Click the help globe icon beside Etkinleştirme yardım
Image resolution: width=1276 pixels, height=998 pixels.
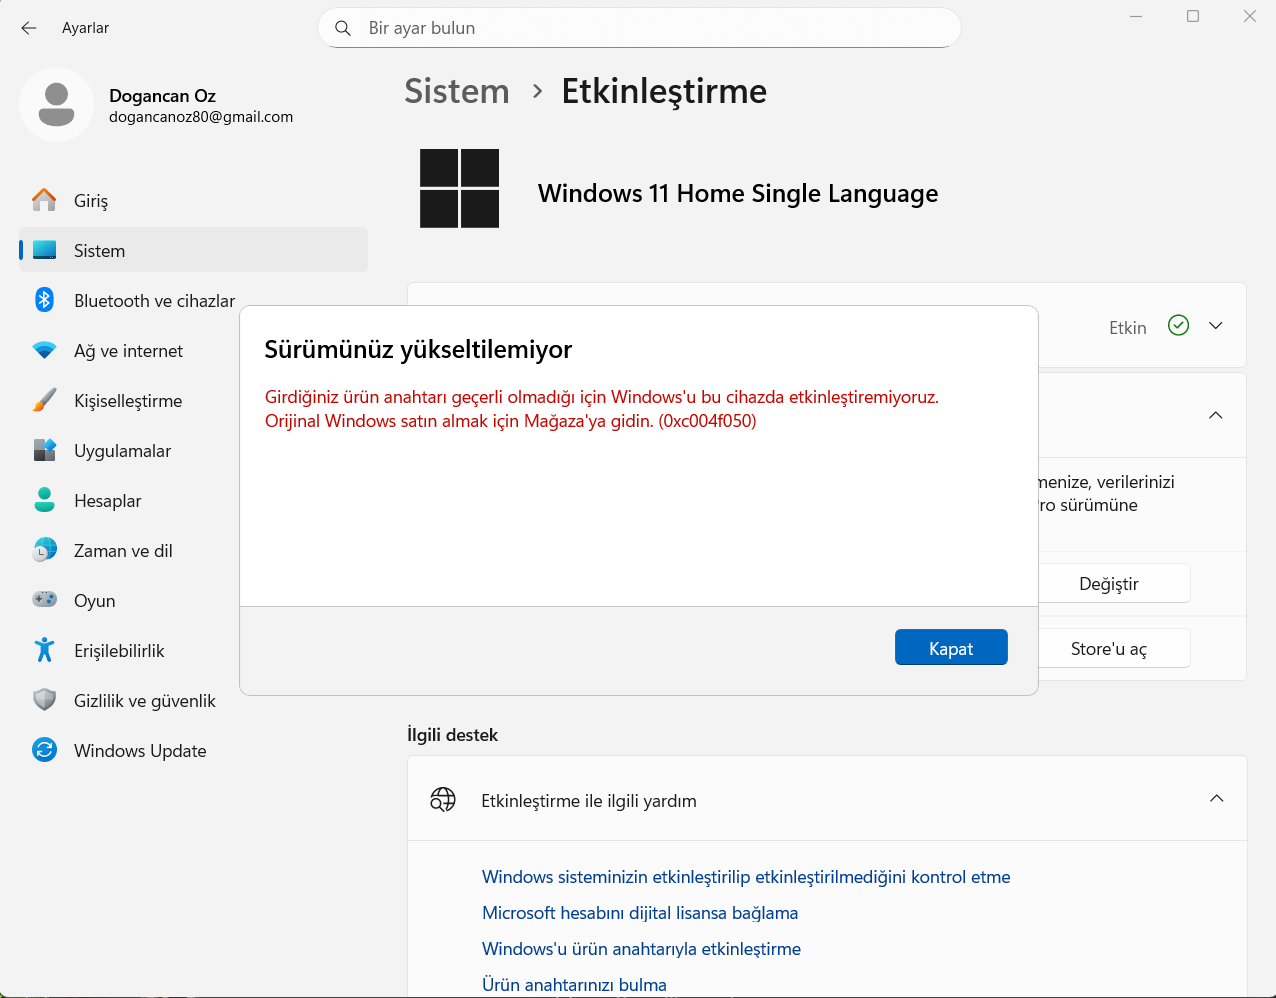pos(443,800)
